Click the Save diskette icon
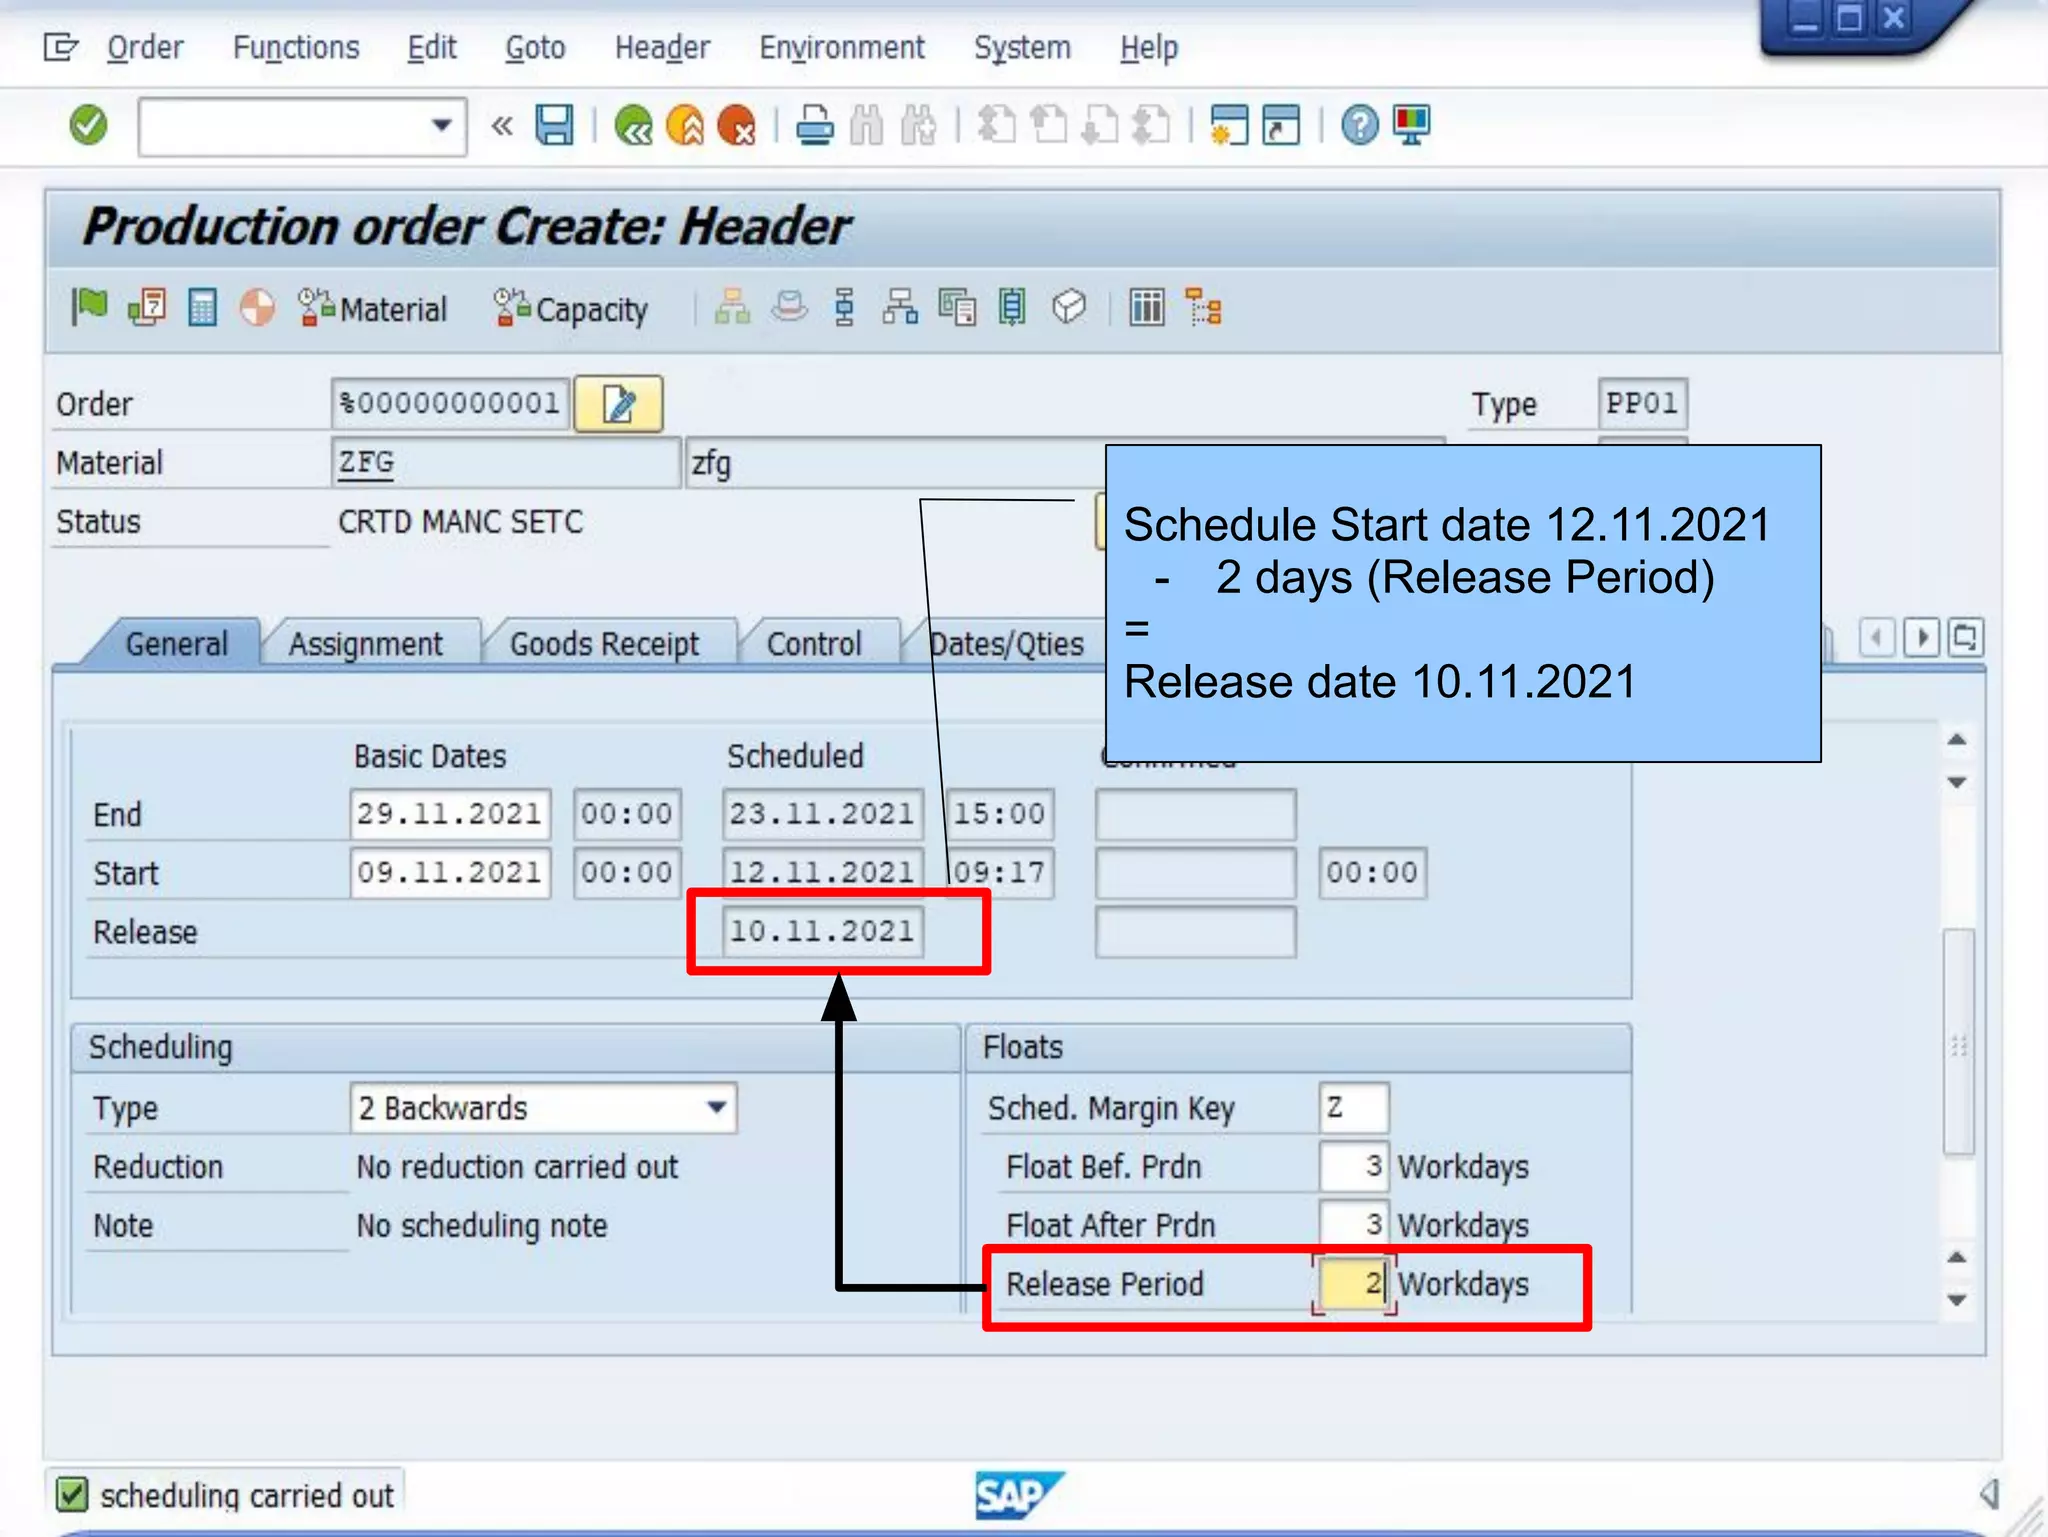Viewport: 2048px width, 1537px height. (x=554, y=126)
